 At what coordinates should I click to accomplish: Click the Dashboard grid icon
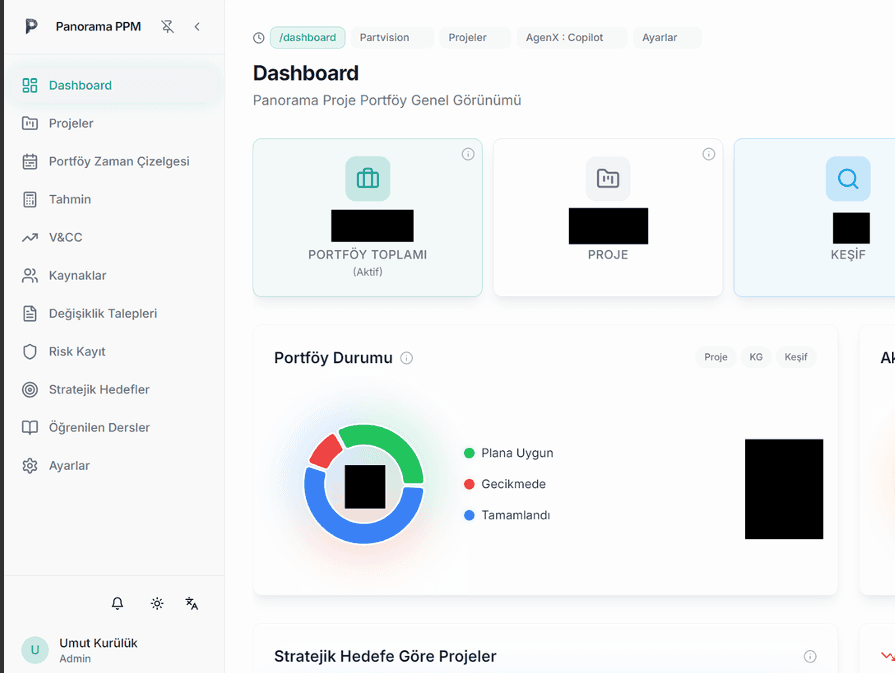pos(30,85)
